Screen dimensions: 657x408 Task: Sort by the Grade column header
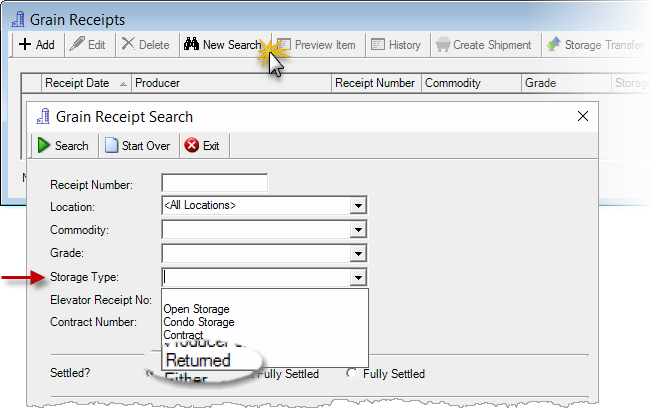(566, 83)
